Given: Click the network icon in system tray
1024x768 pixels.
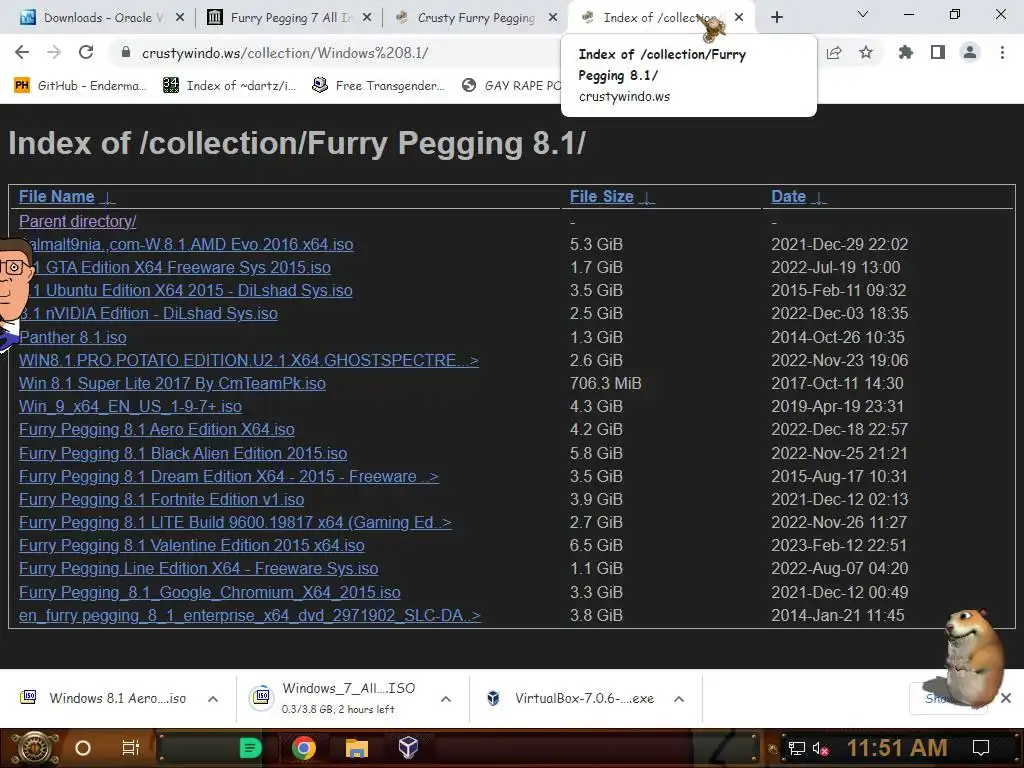Looking at the screenshot, I should pos(796,748).
